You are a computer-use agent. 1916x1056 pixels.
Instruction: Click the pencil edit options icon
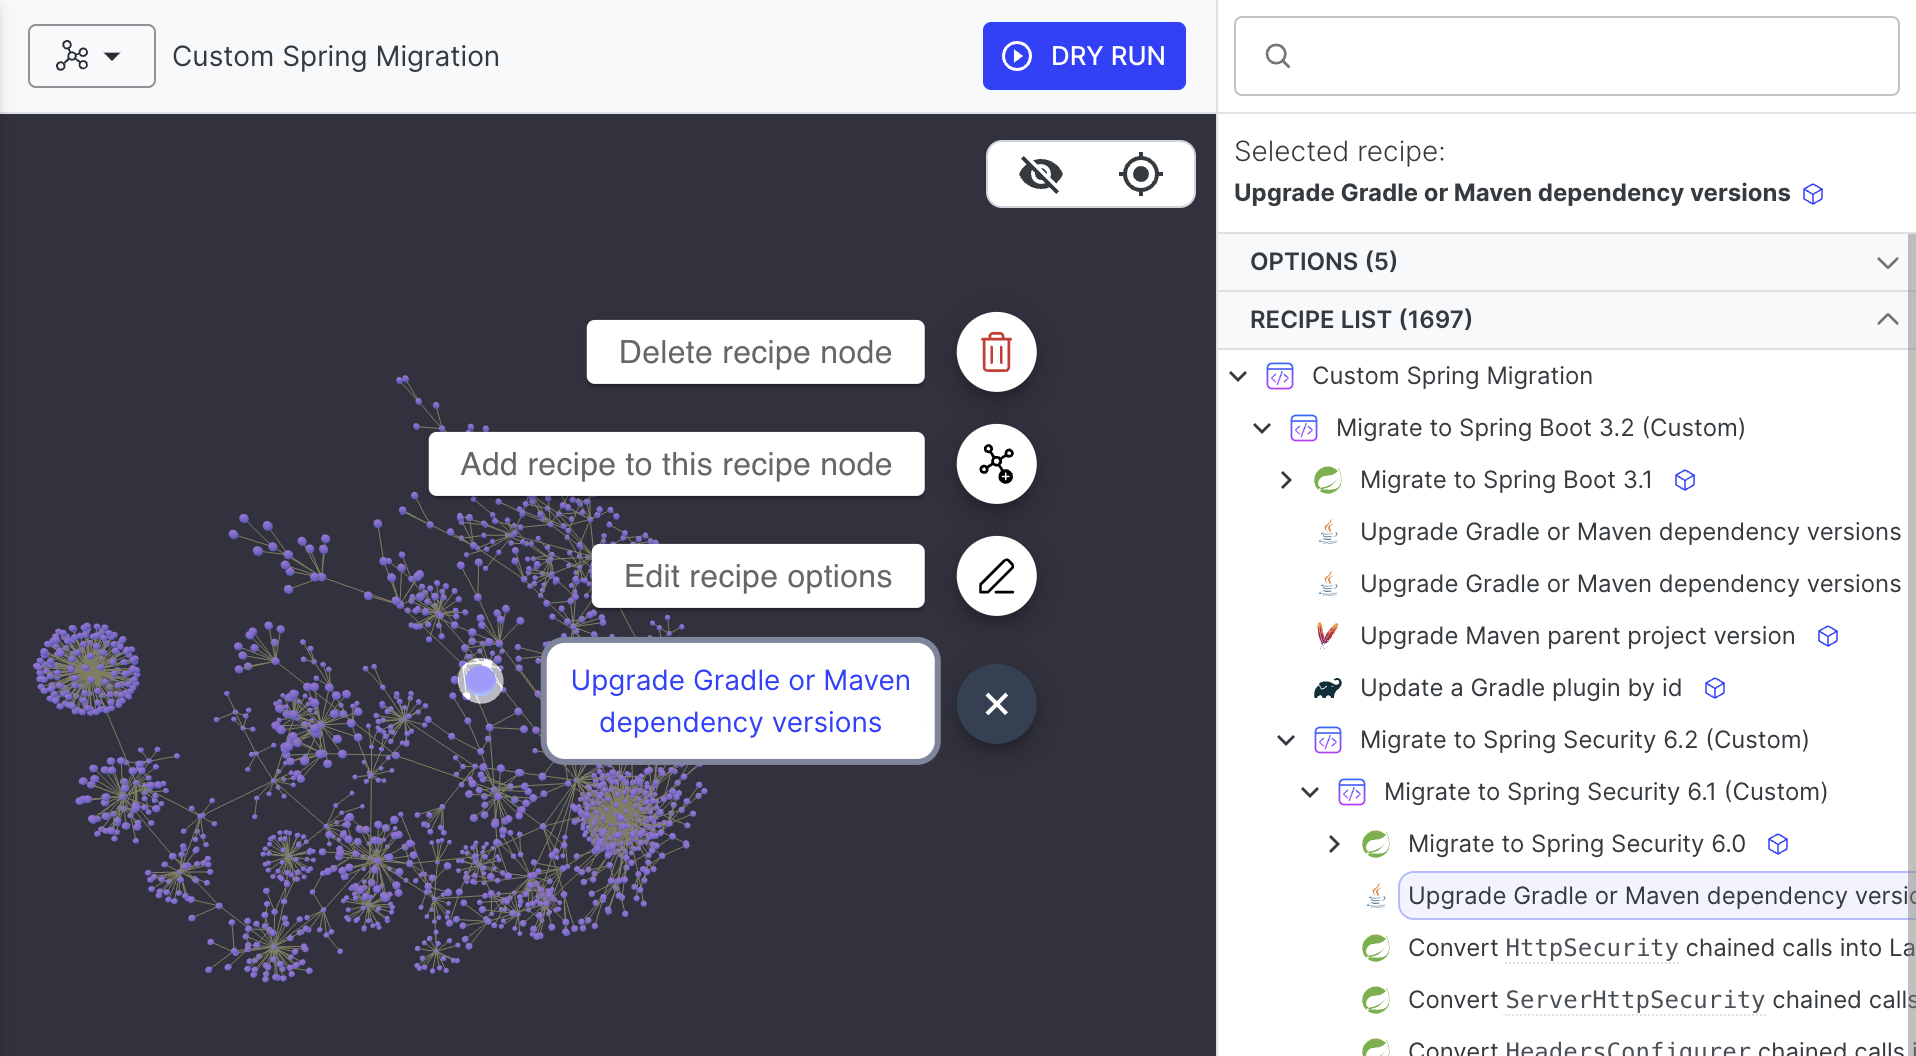[x=996, y=576]
